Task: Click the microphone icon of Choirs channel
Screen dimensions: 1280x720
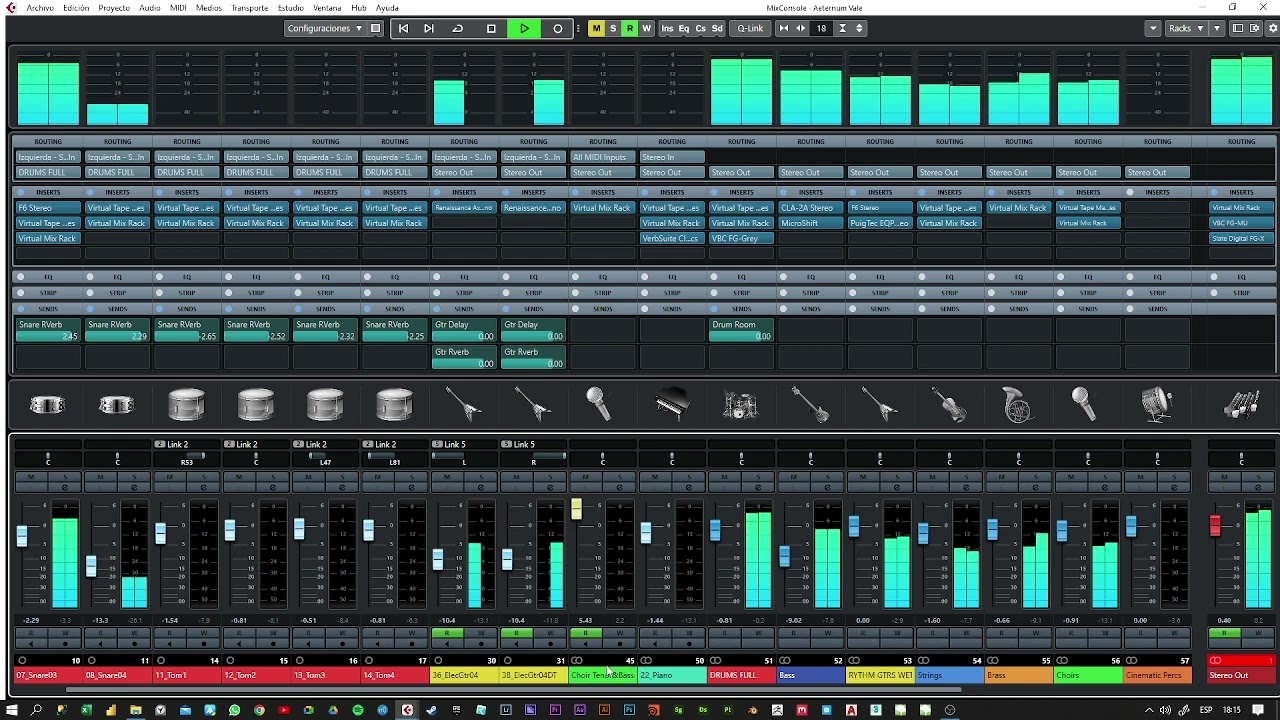Action: (x=1084, y=405)
